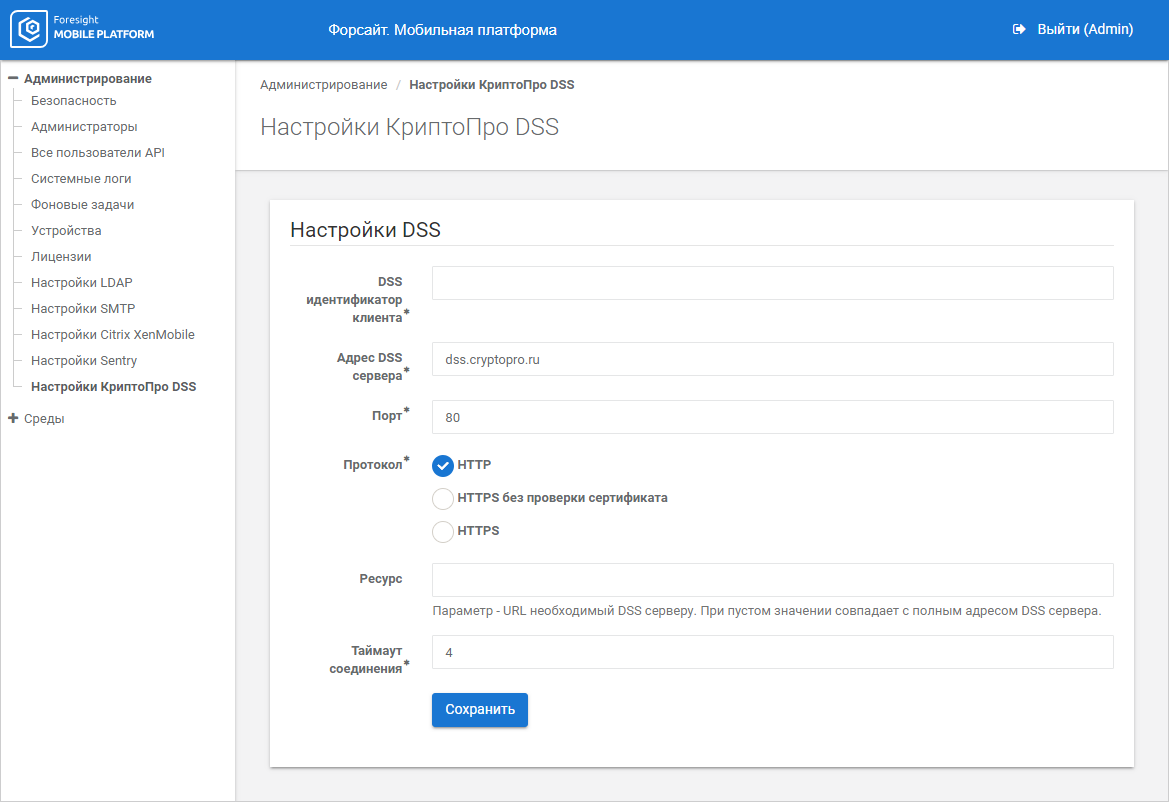Select the HTTP protocol radio button
The height and width of the screenshot is (802, 1169).
(x=443, y=466)
